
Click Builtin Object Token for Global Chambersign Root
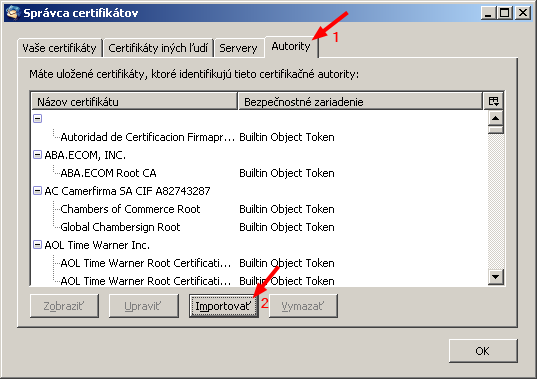pos(287,227)
